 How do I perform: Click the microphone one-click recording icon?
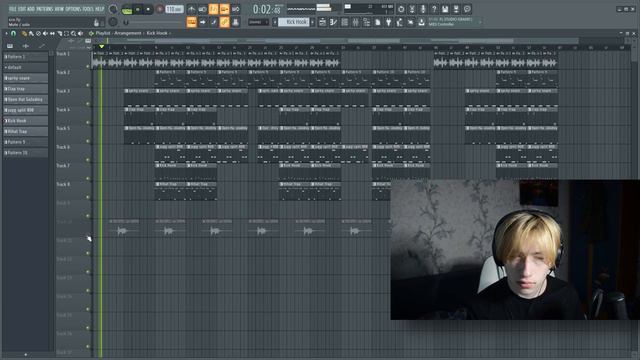[x=423, y=9]
